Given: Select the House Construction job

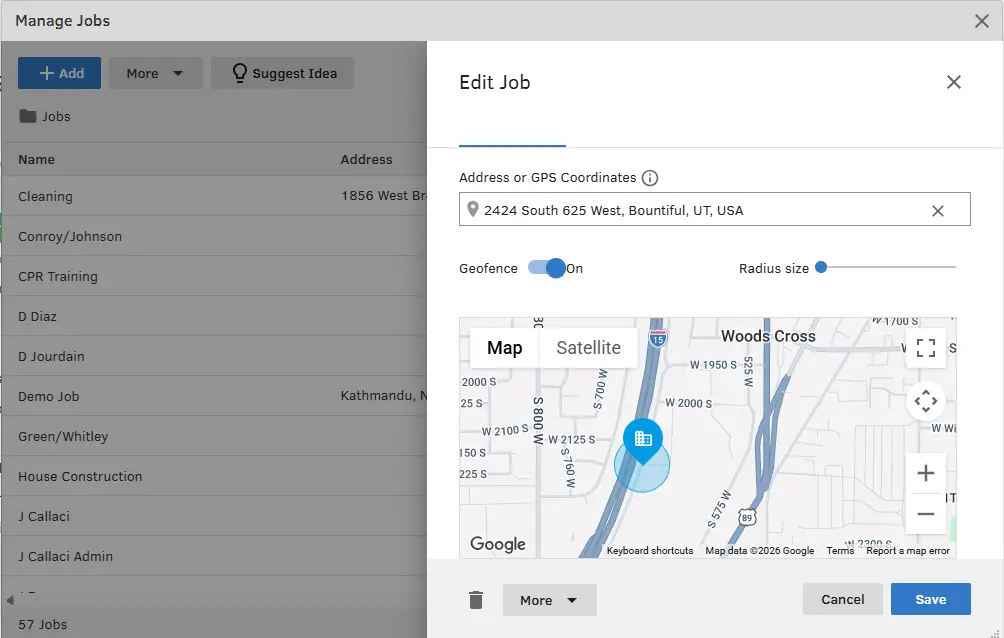Looking at the screenshot, I should [x=214, y=476].
